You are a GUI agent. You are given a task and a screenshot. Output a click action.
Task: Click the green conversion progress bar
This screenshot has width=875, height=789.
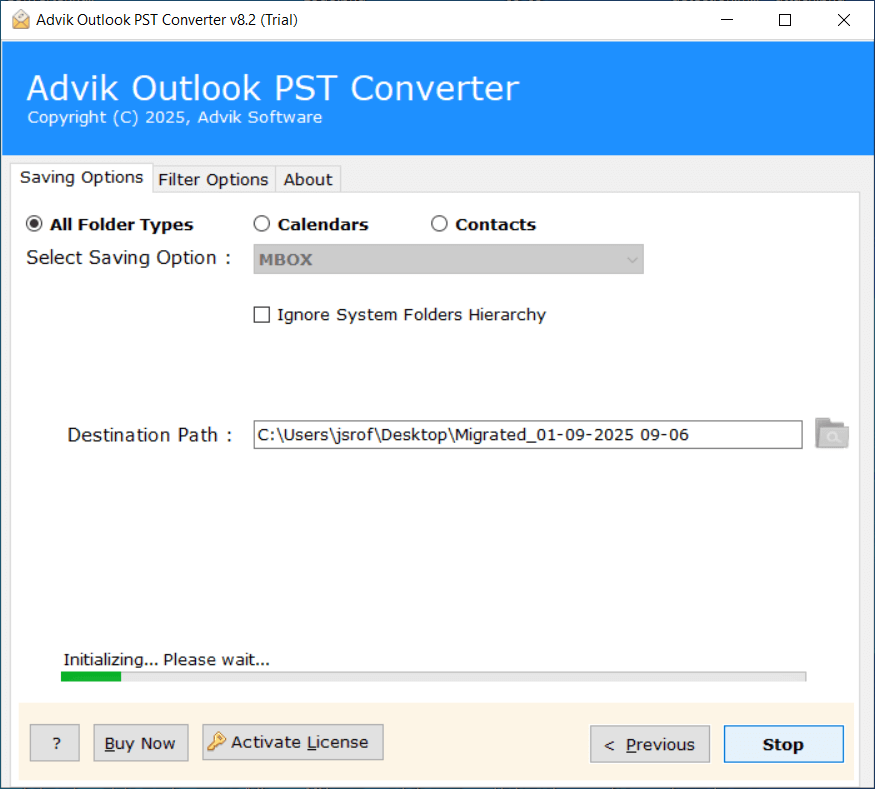pos(434,676)
